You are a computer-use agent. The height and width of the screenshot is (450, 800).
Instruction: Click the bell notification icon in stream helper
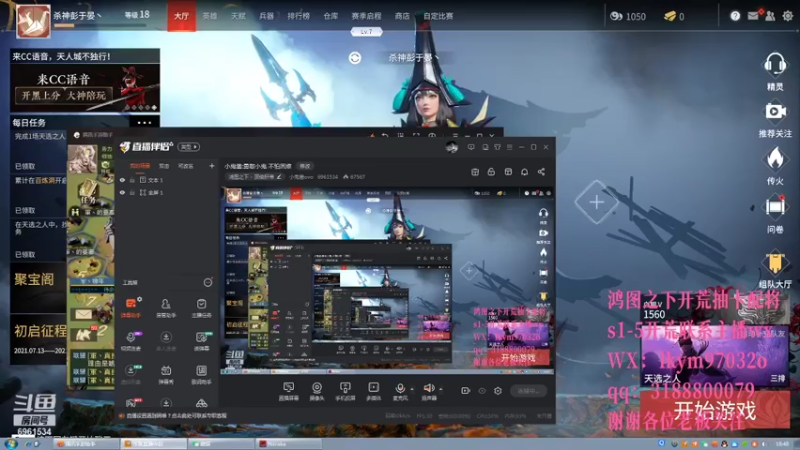[x=524, y=172]
